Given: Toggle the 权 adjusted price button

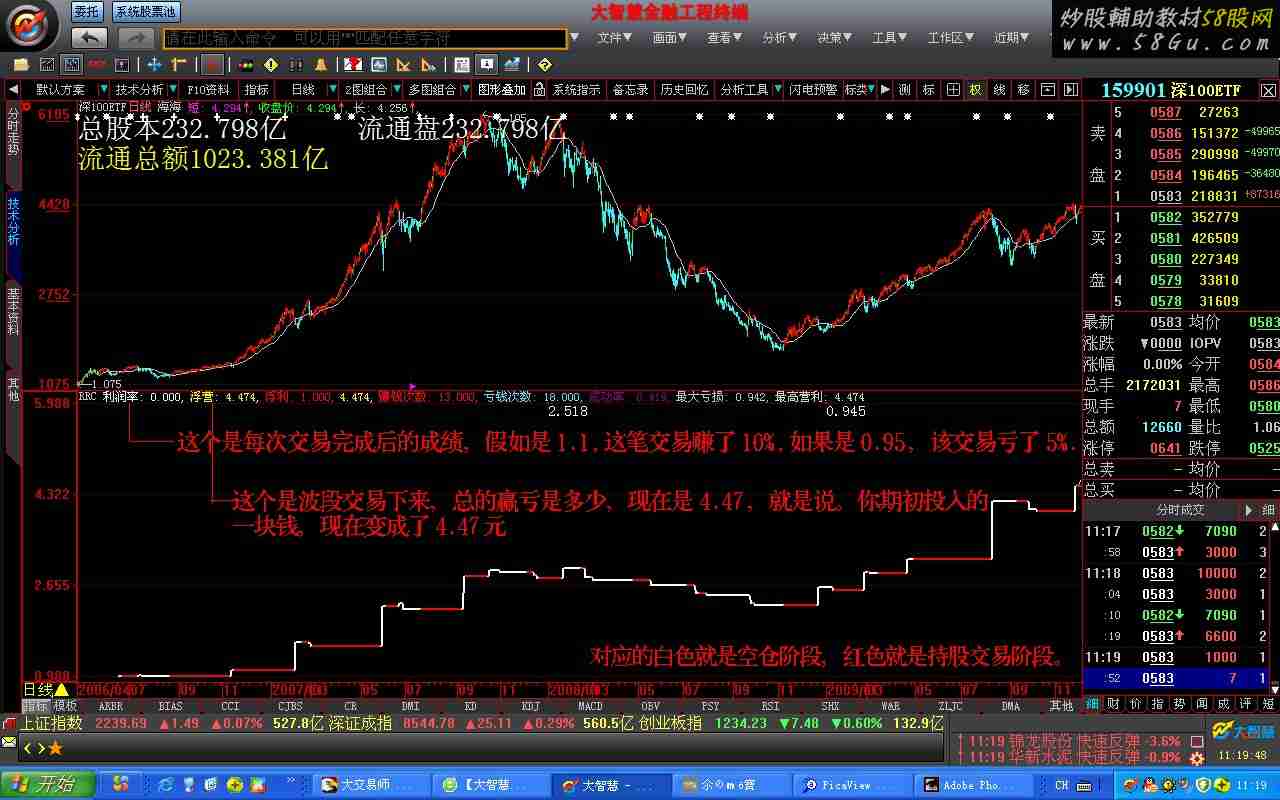Looking at the screenshot, I should pyautogui.click(x=975, y=89).
